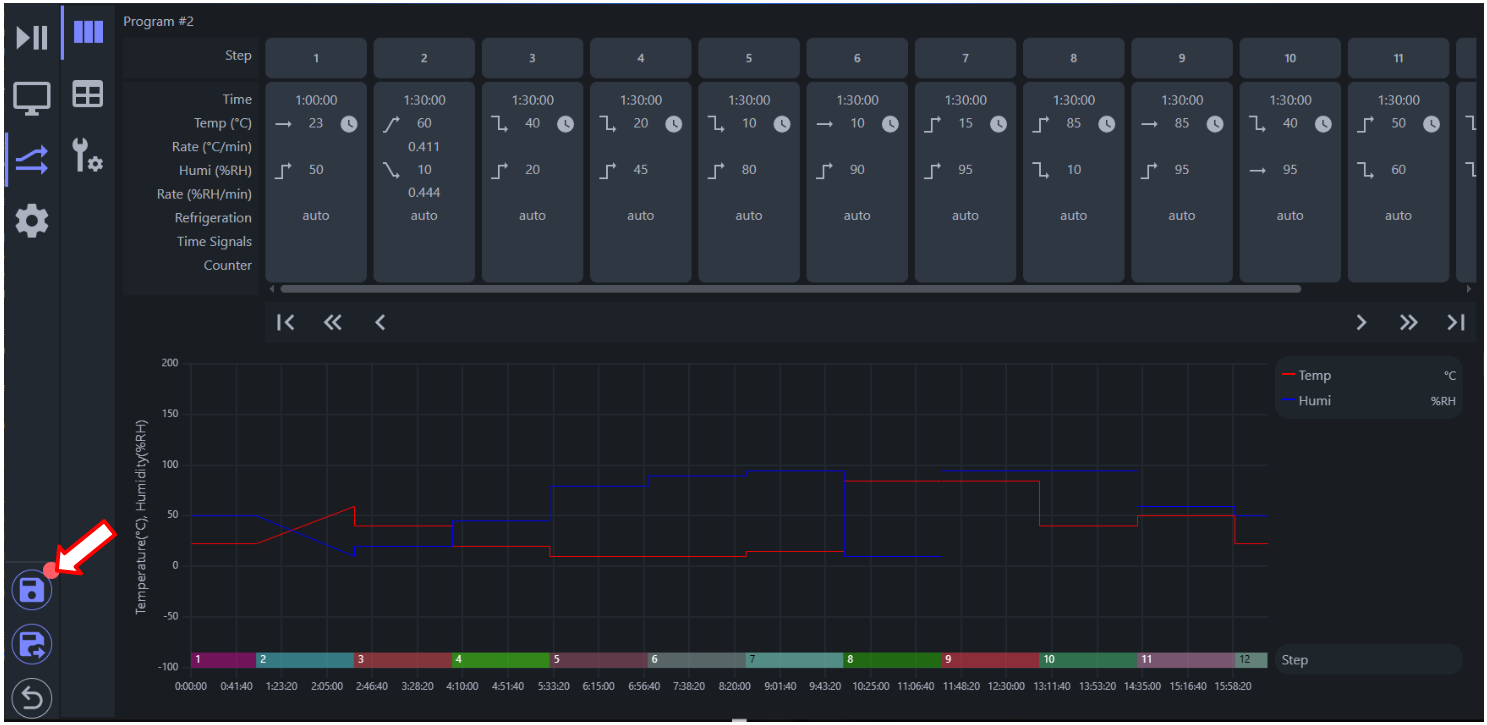Toggle the Humi series in legend
This screenshot has width=1487, height=725.
tap(1306, 401)
